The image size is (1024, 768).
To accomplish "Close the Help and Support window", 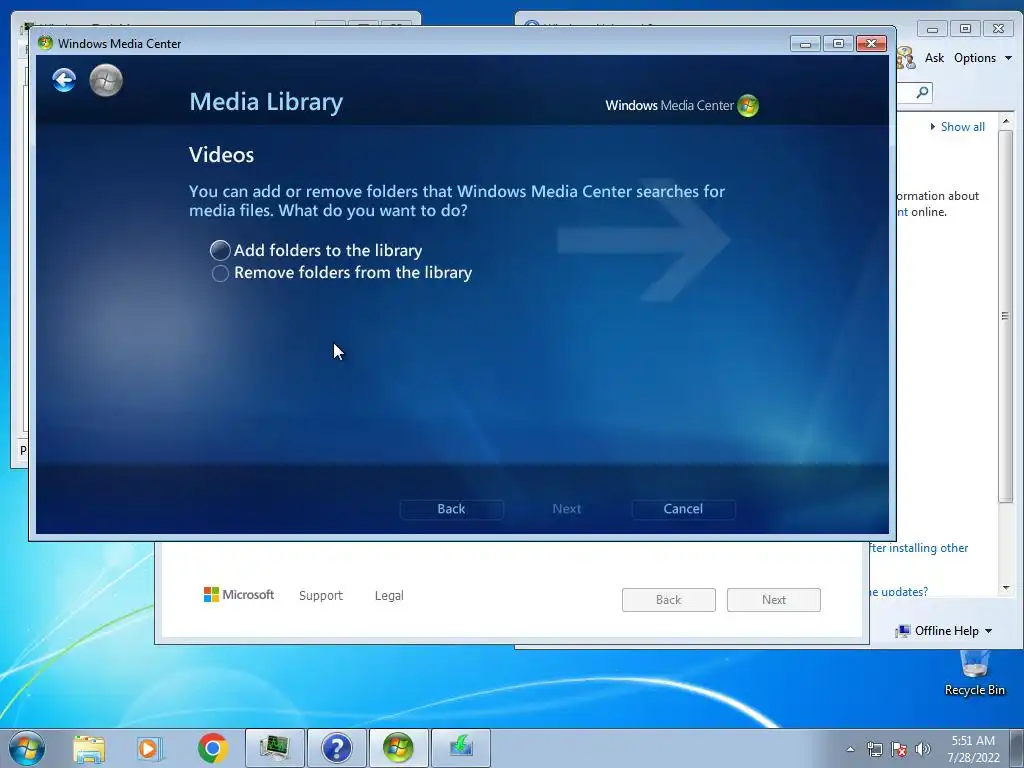I will 999,29.
